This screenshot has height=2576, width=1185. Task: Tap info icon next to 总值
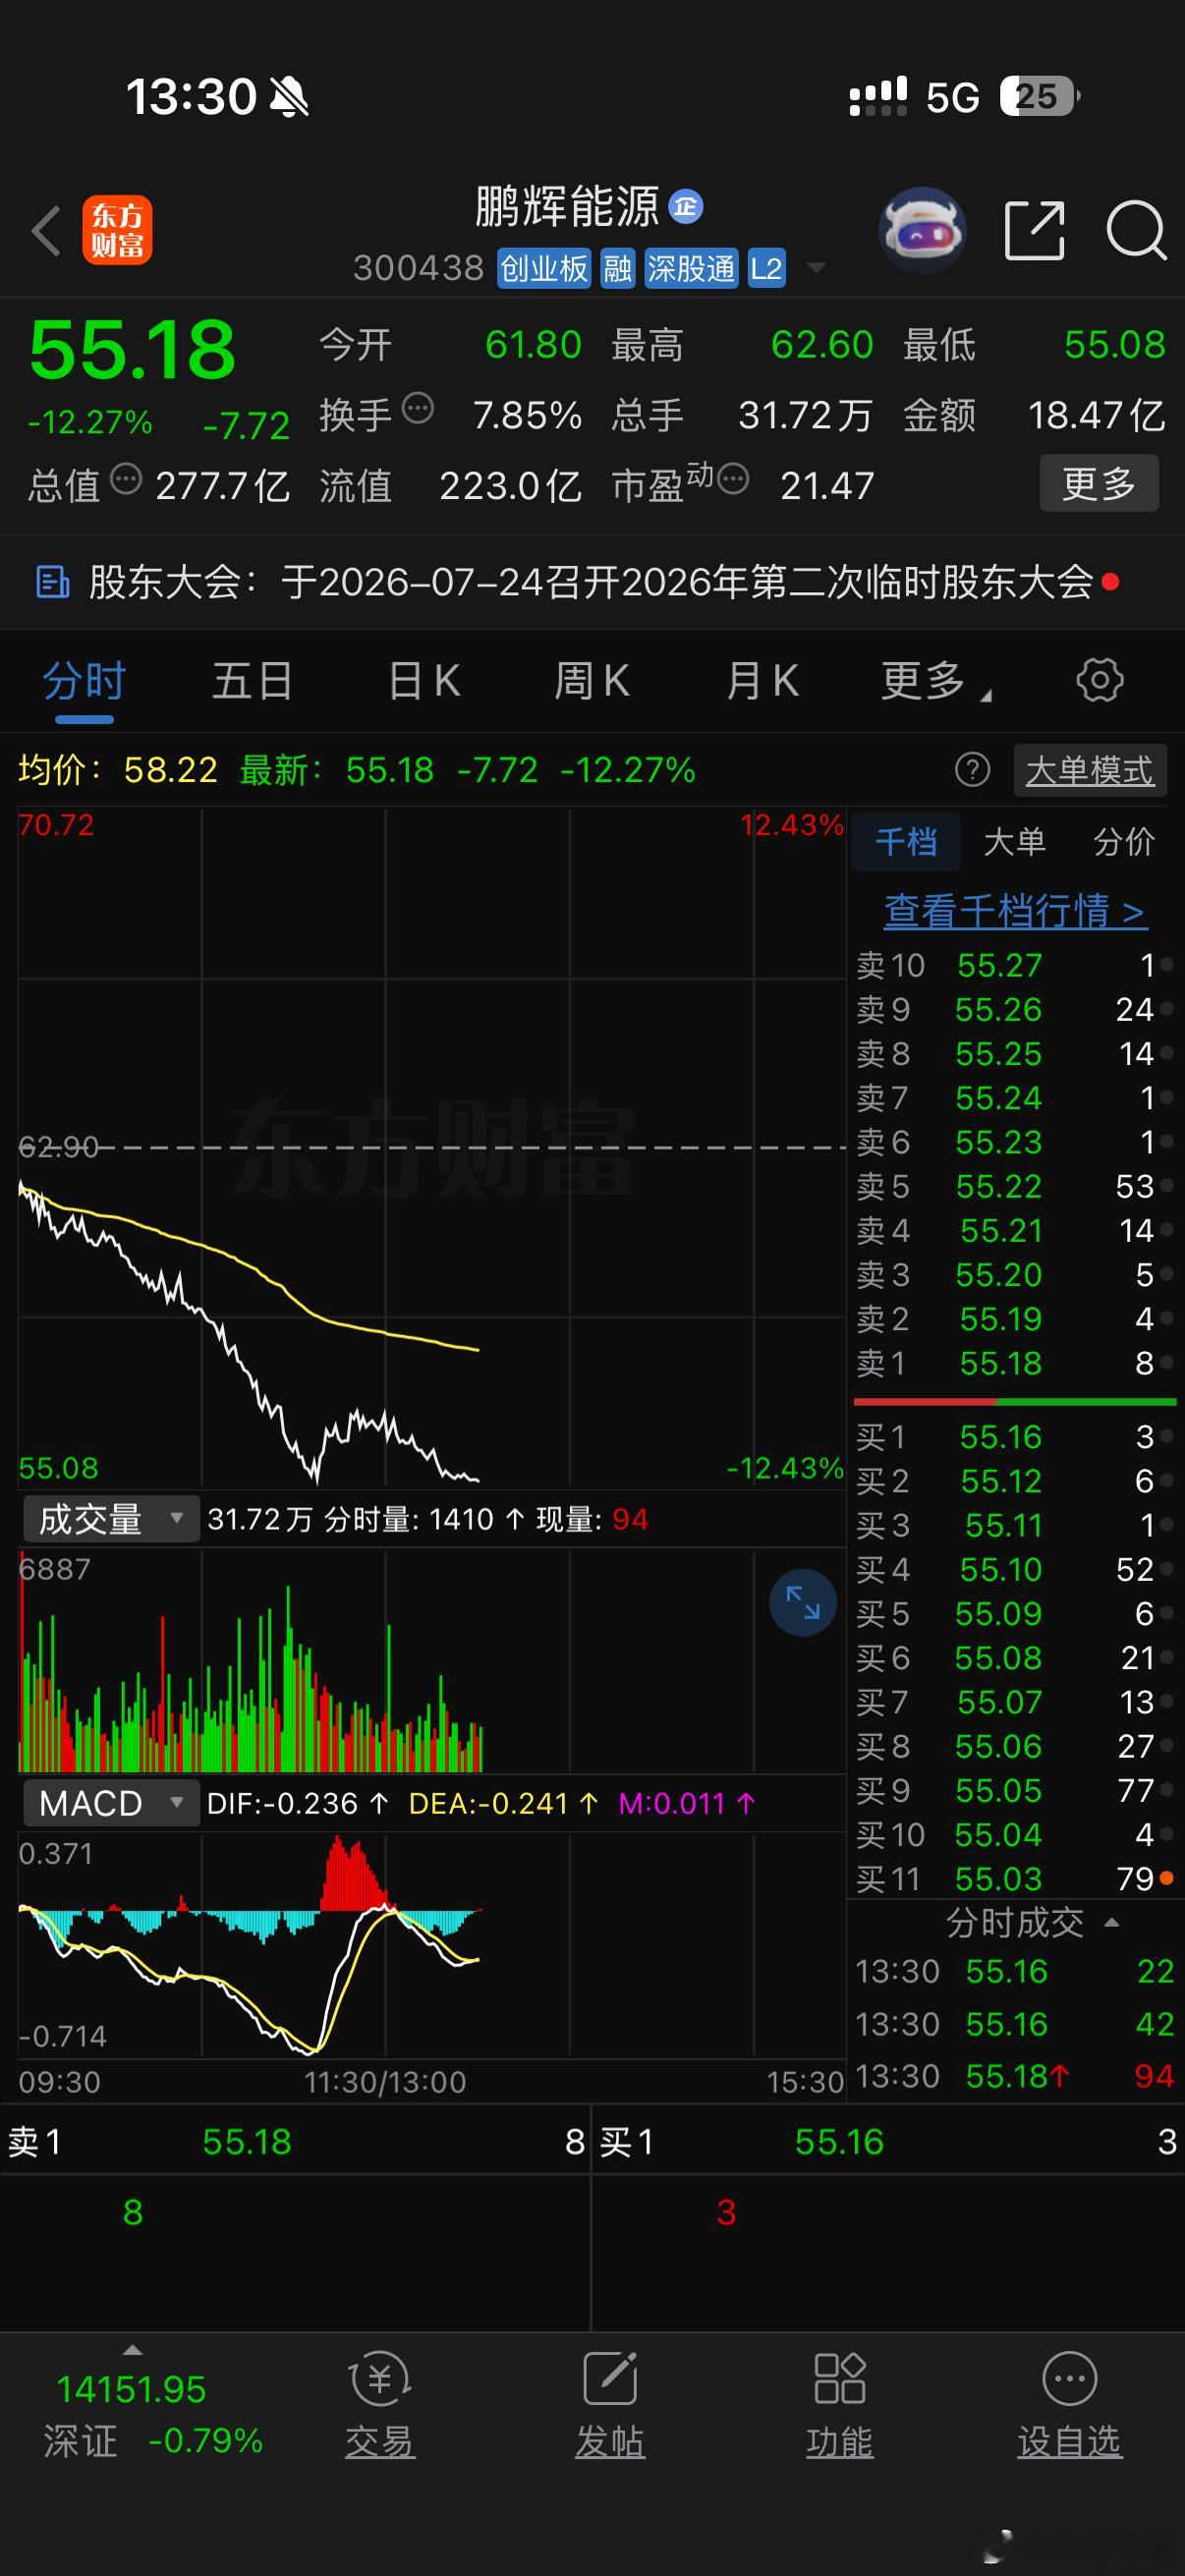click(126, 479)
